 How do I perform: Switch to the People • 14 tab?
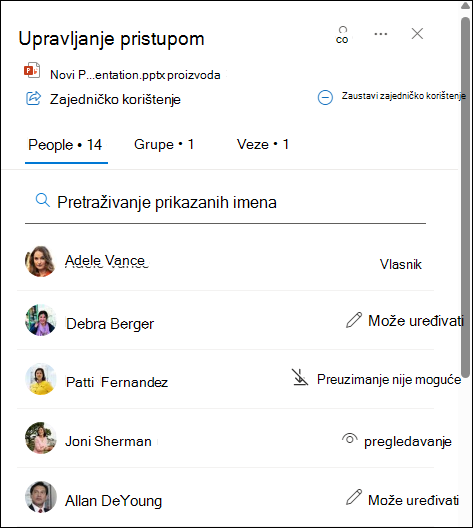[65, 145]
